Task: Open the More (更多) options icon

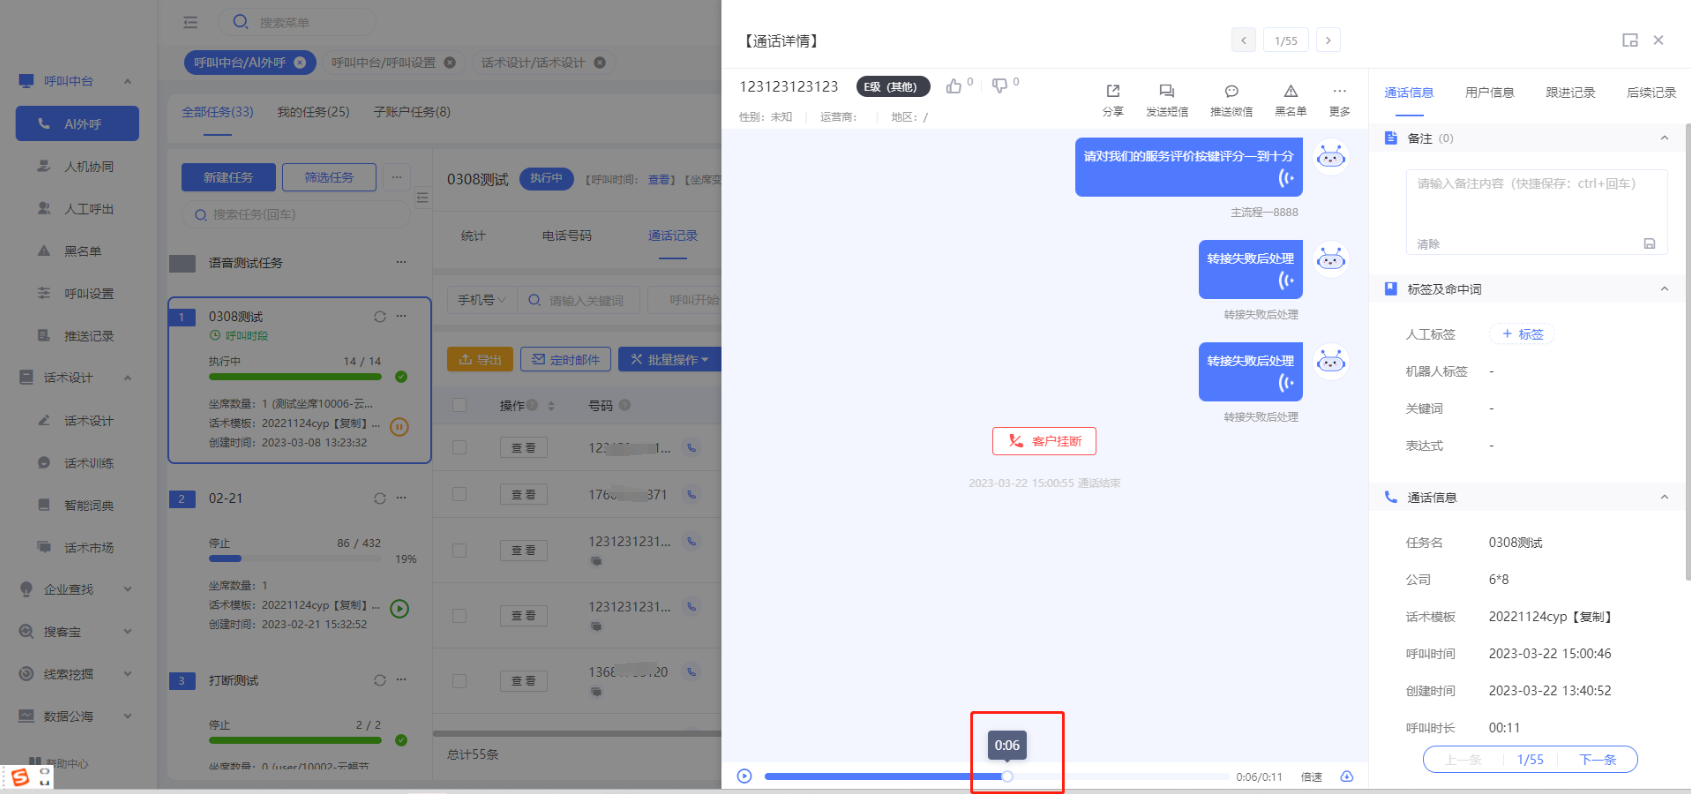Action: (x=1339, y=92)
